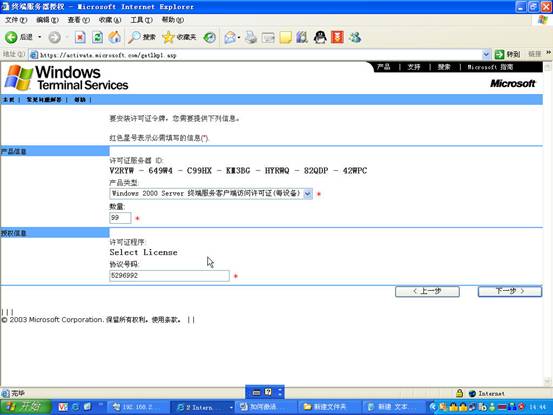Click the Microsoft 指南 header link

pyautogui.click(x=490, y=67)
